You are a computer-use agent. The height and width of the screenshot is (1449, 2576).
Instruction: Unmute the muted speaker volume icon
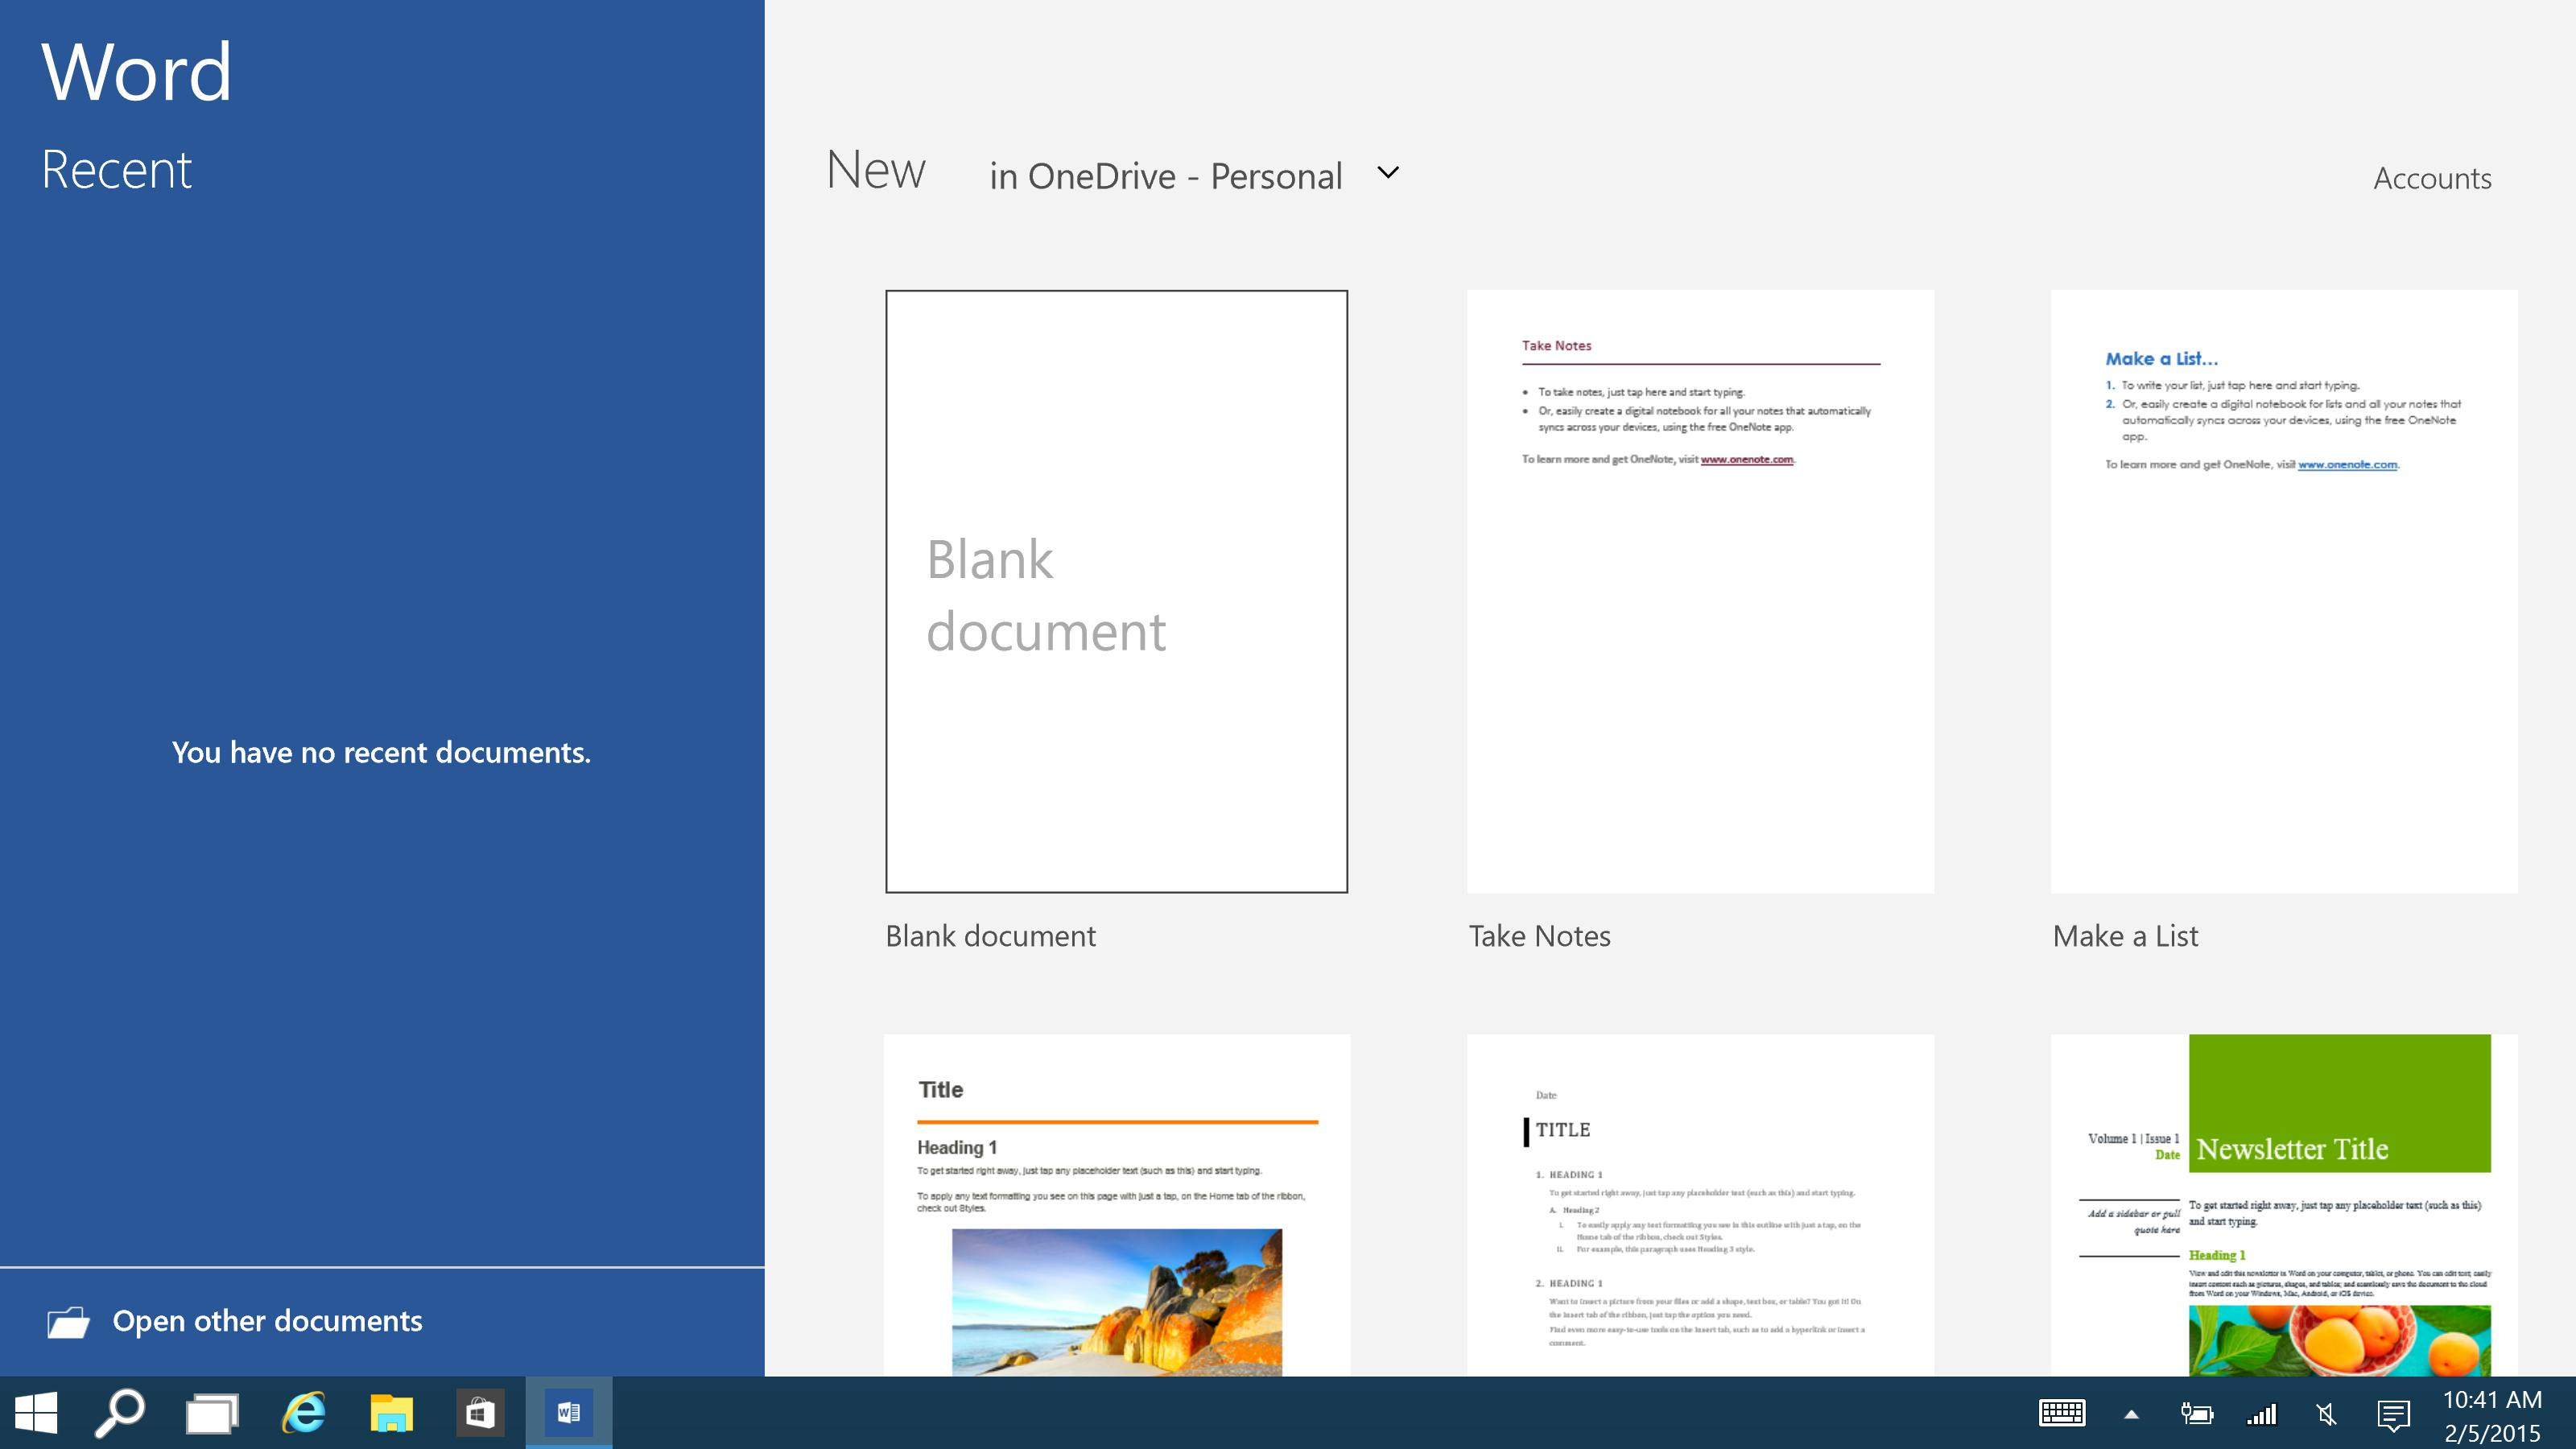pos(2326,1414)
